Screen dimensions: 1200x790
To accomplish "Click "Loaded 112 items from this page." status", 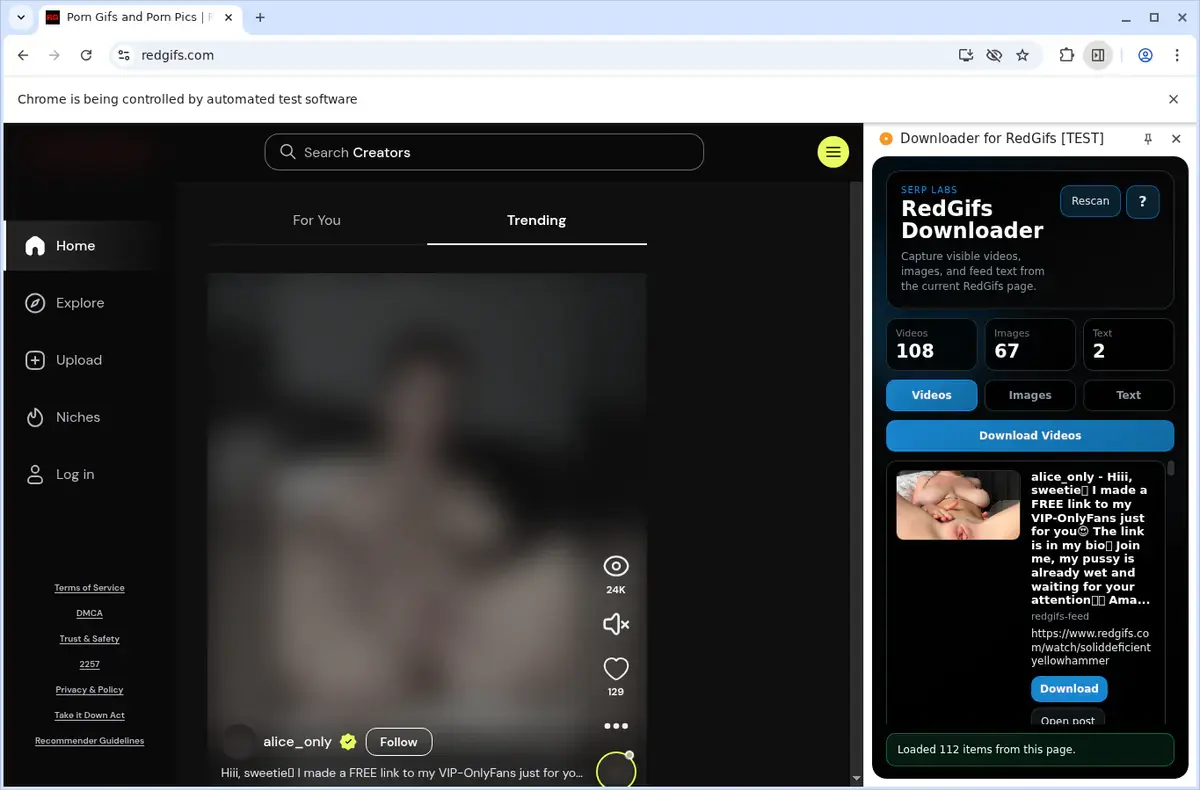I will point(1030,749).
